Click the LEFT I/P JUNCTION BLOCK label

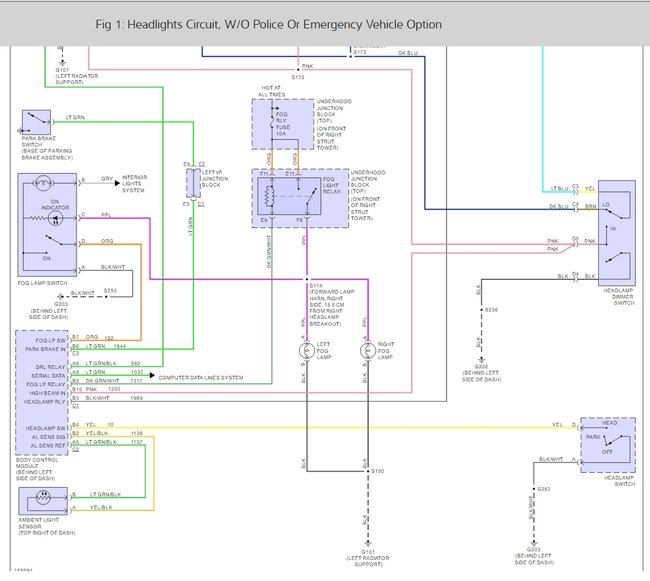(215, 179)
